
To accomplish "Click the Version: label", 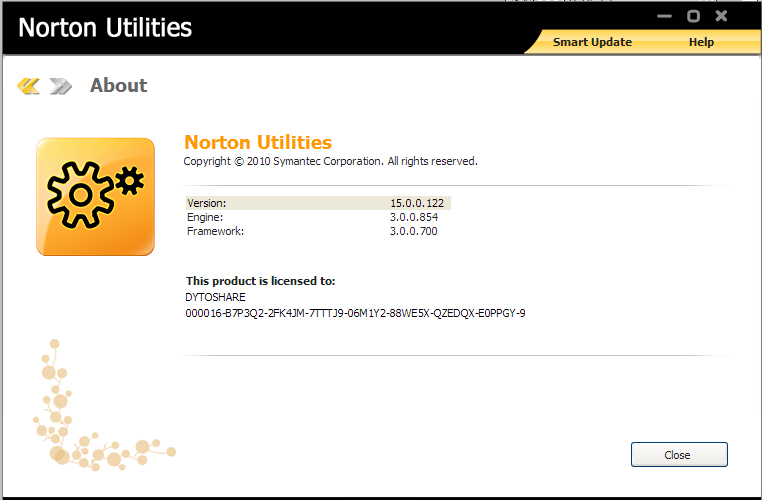I will (207, 203).
